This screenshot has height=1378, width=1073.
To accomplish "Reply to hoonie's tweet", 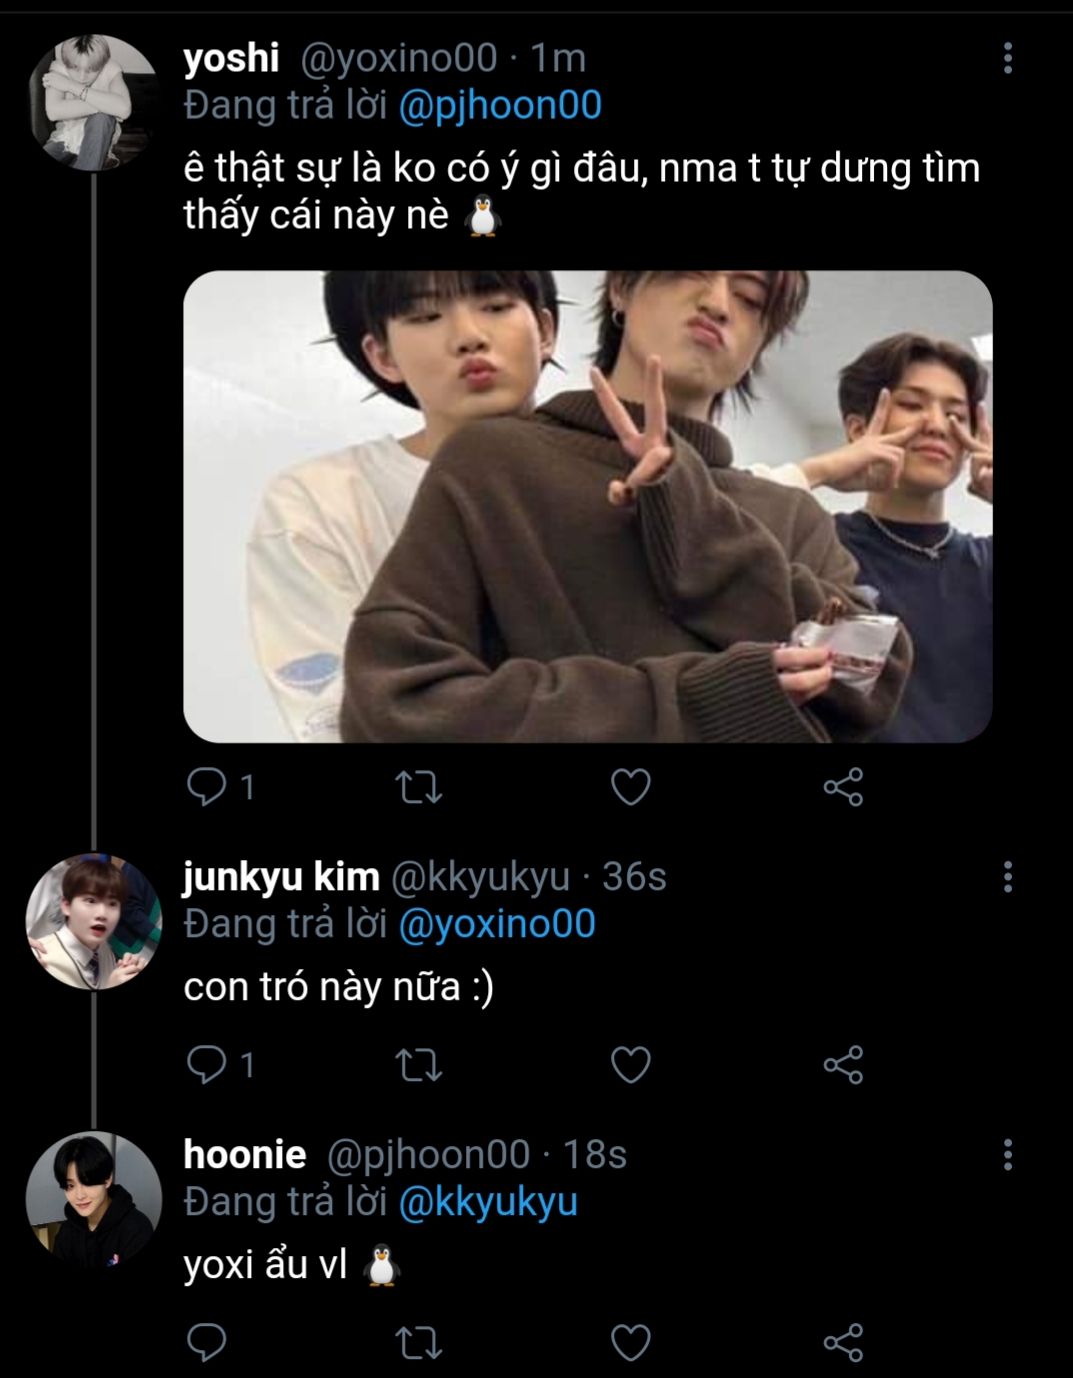I will click(207, 1342).
